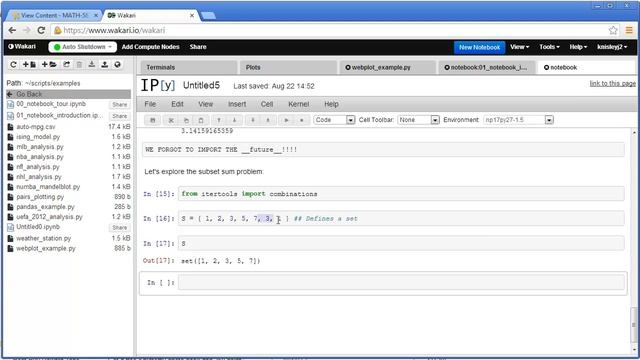Move selected cell down
The image size is (640, 360).
(x=234, y=120)
